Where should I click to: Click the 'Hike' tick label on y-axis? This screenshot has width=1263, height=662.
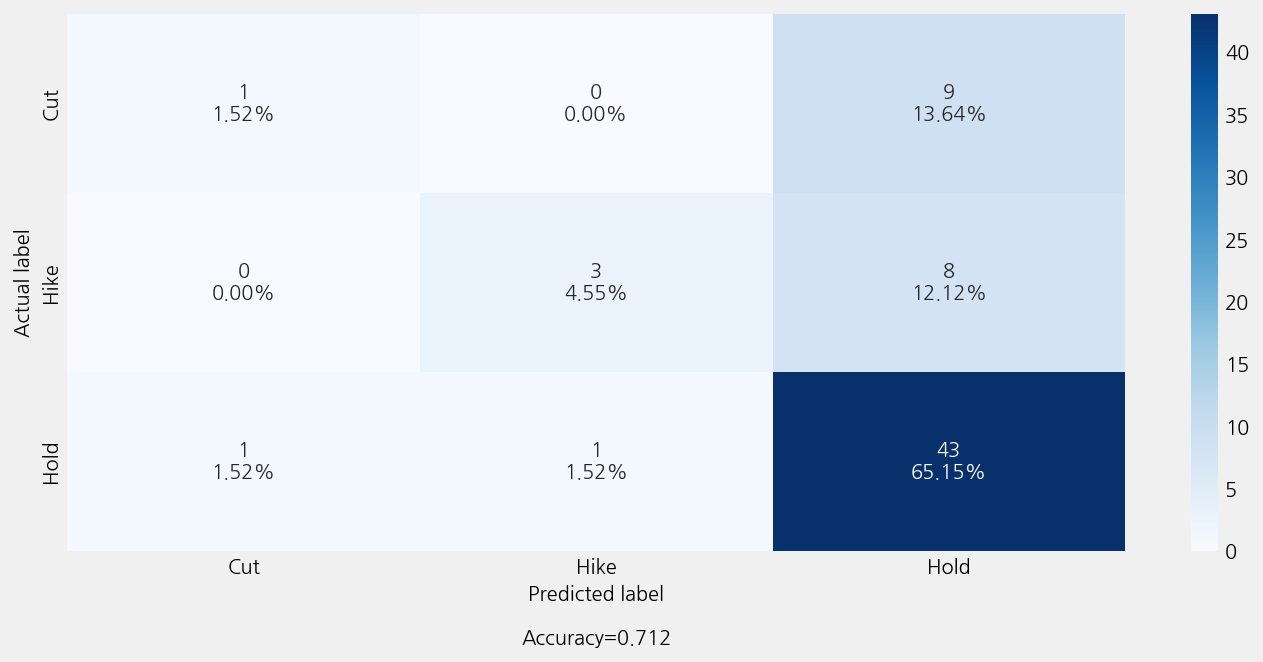click(x=51, y=283)
